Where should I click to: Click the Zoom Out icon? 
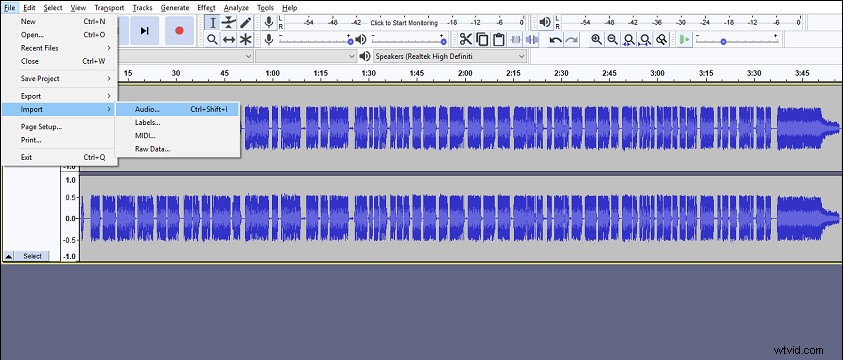[612, 39]
